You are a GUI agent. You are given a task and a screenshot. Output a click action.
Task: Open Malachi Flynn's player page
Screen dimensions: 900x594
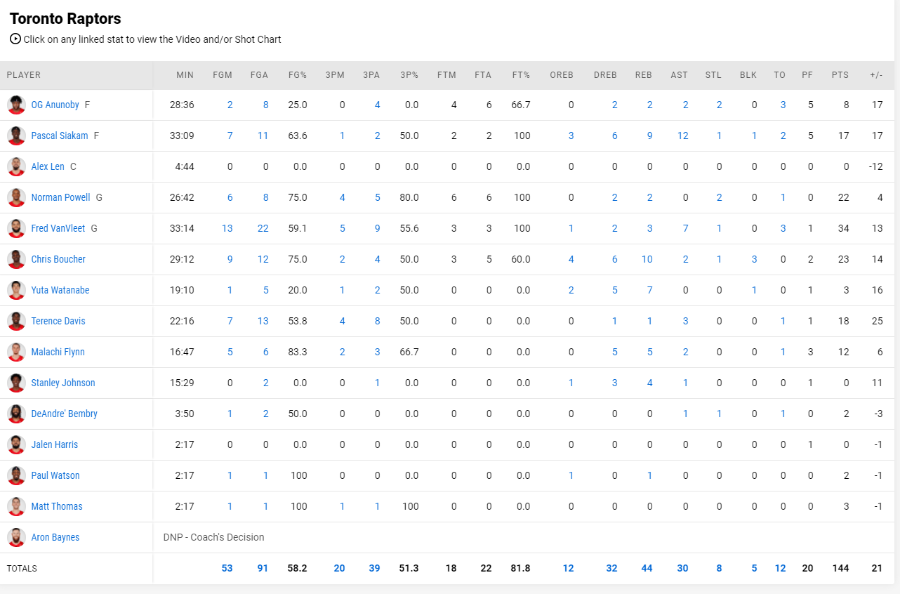pos(58,352)
